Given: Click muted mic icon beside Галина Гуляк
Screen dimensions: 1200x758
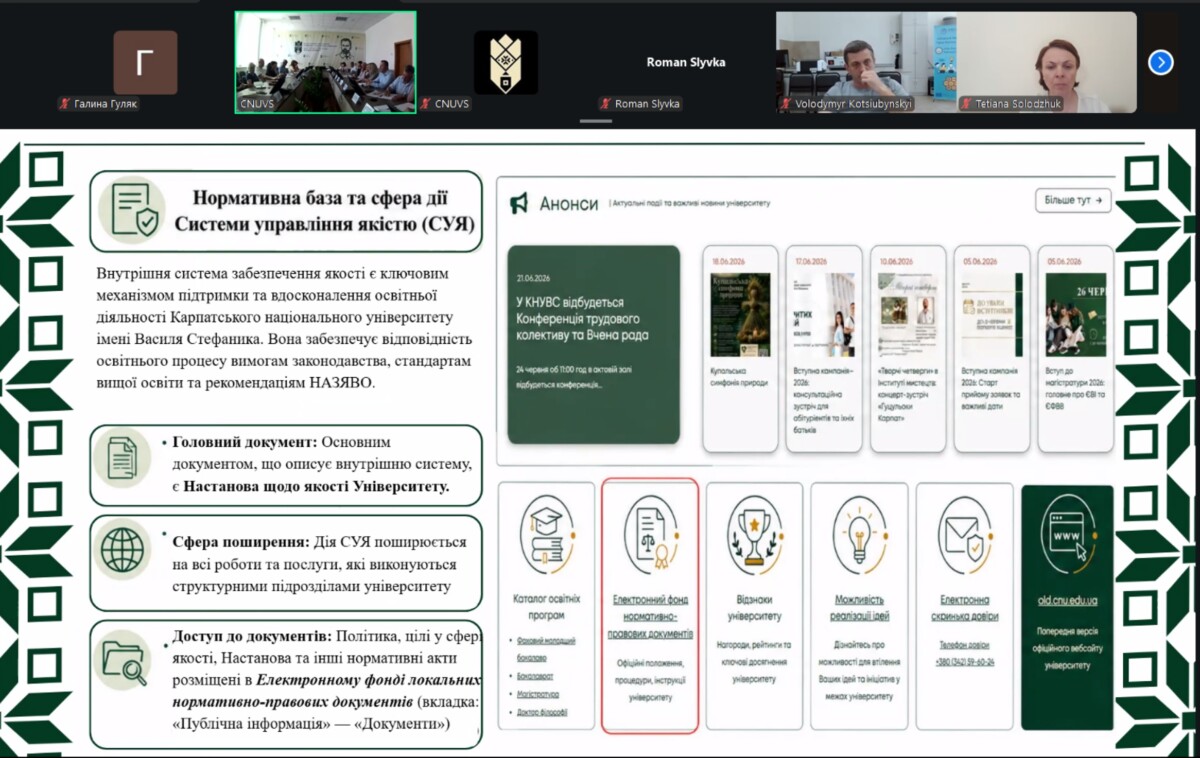Looking at the screenshot, I should point(64,104).
